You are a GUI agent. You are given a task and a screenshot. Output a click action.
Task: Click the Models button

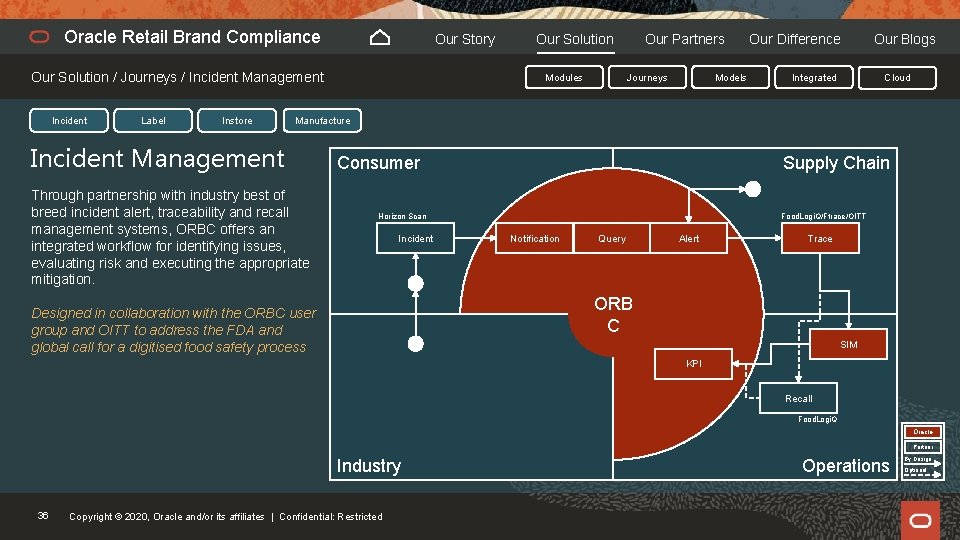[730, 78]
